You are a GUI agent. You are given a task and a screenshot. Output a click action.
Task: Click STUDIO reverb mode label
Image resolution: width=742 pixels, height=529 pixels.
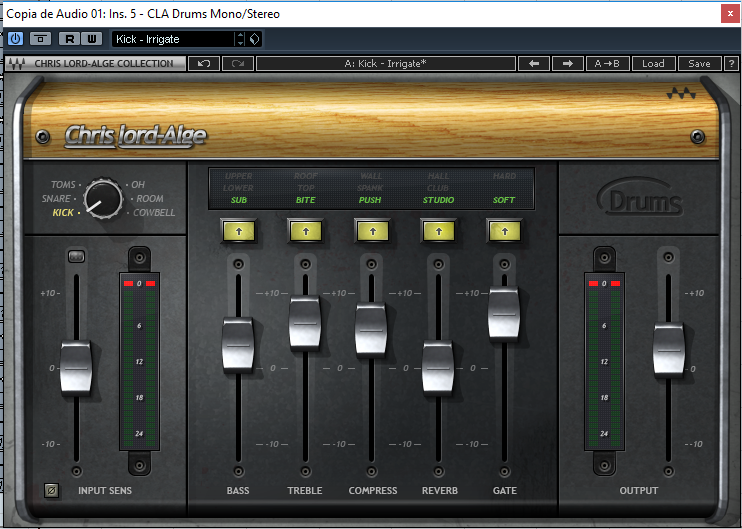438,200
